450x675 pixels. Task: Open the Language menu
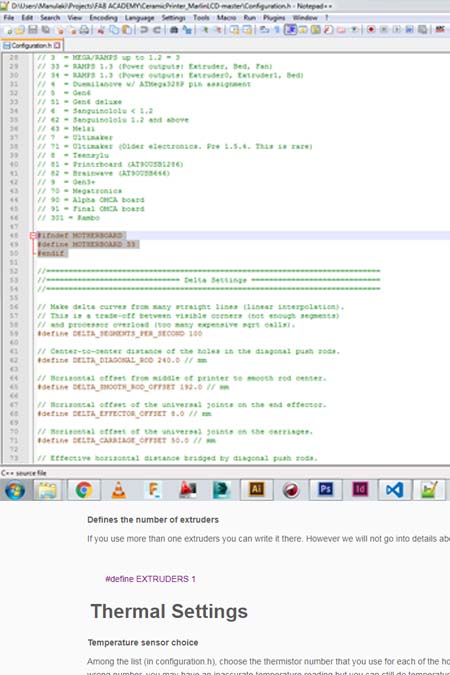[x=140, y=18]
